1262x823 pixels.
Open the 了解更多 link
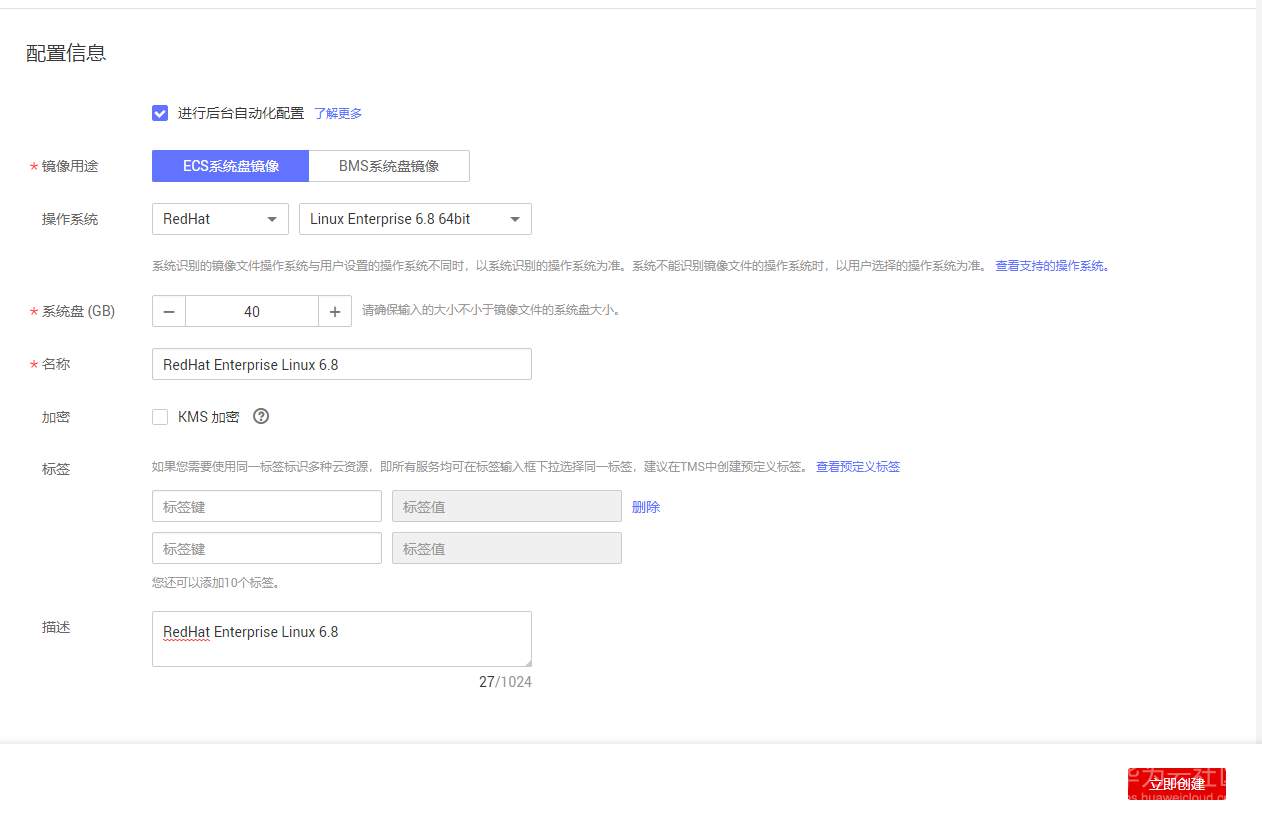pos(338,113)
